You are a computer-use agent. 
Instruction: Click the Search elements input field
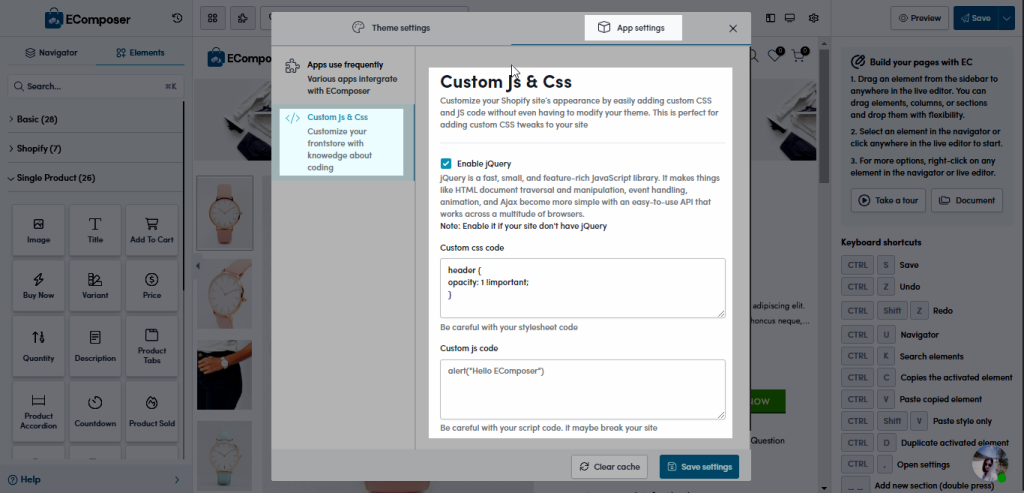click(x=96, y=86)
